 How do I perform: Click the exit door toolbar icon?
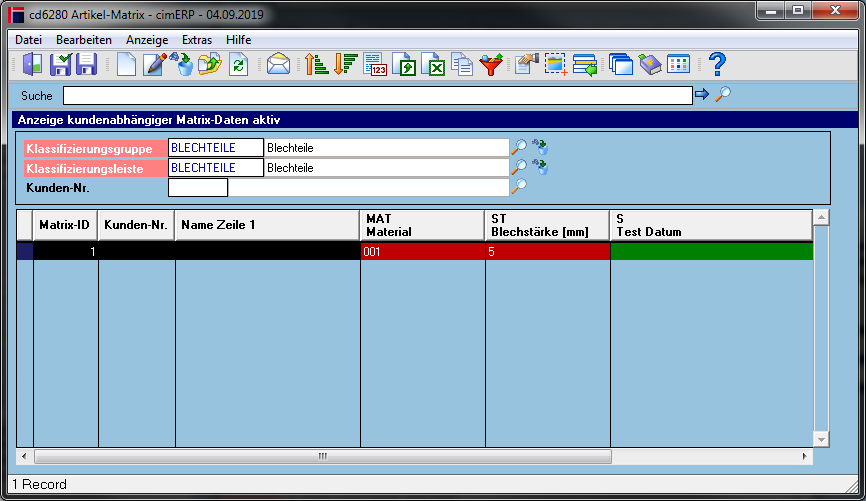tap(33, 65)
